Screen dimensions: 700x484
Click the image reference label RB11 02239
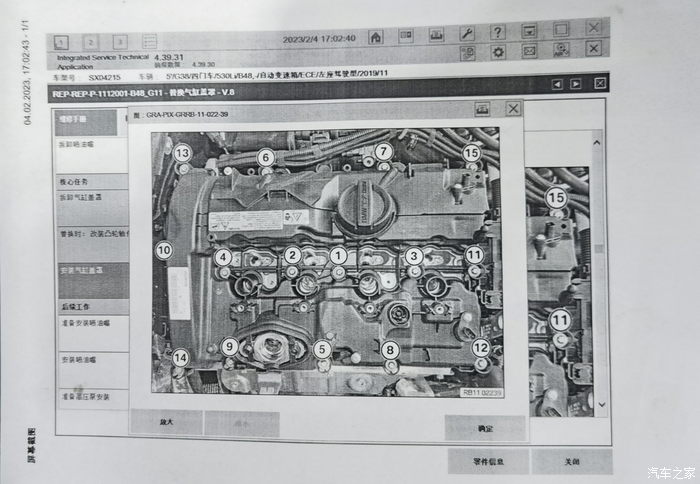click(482, 392)
